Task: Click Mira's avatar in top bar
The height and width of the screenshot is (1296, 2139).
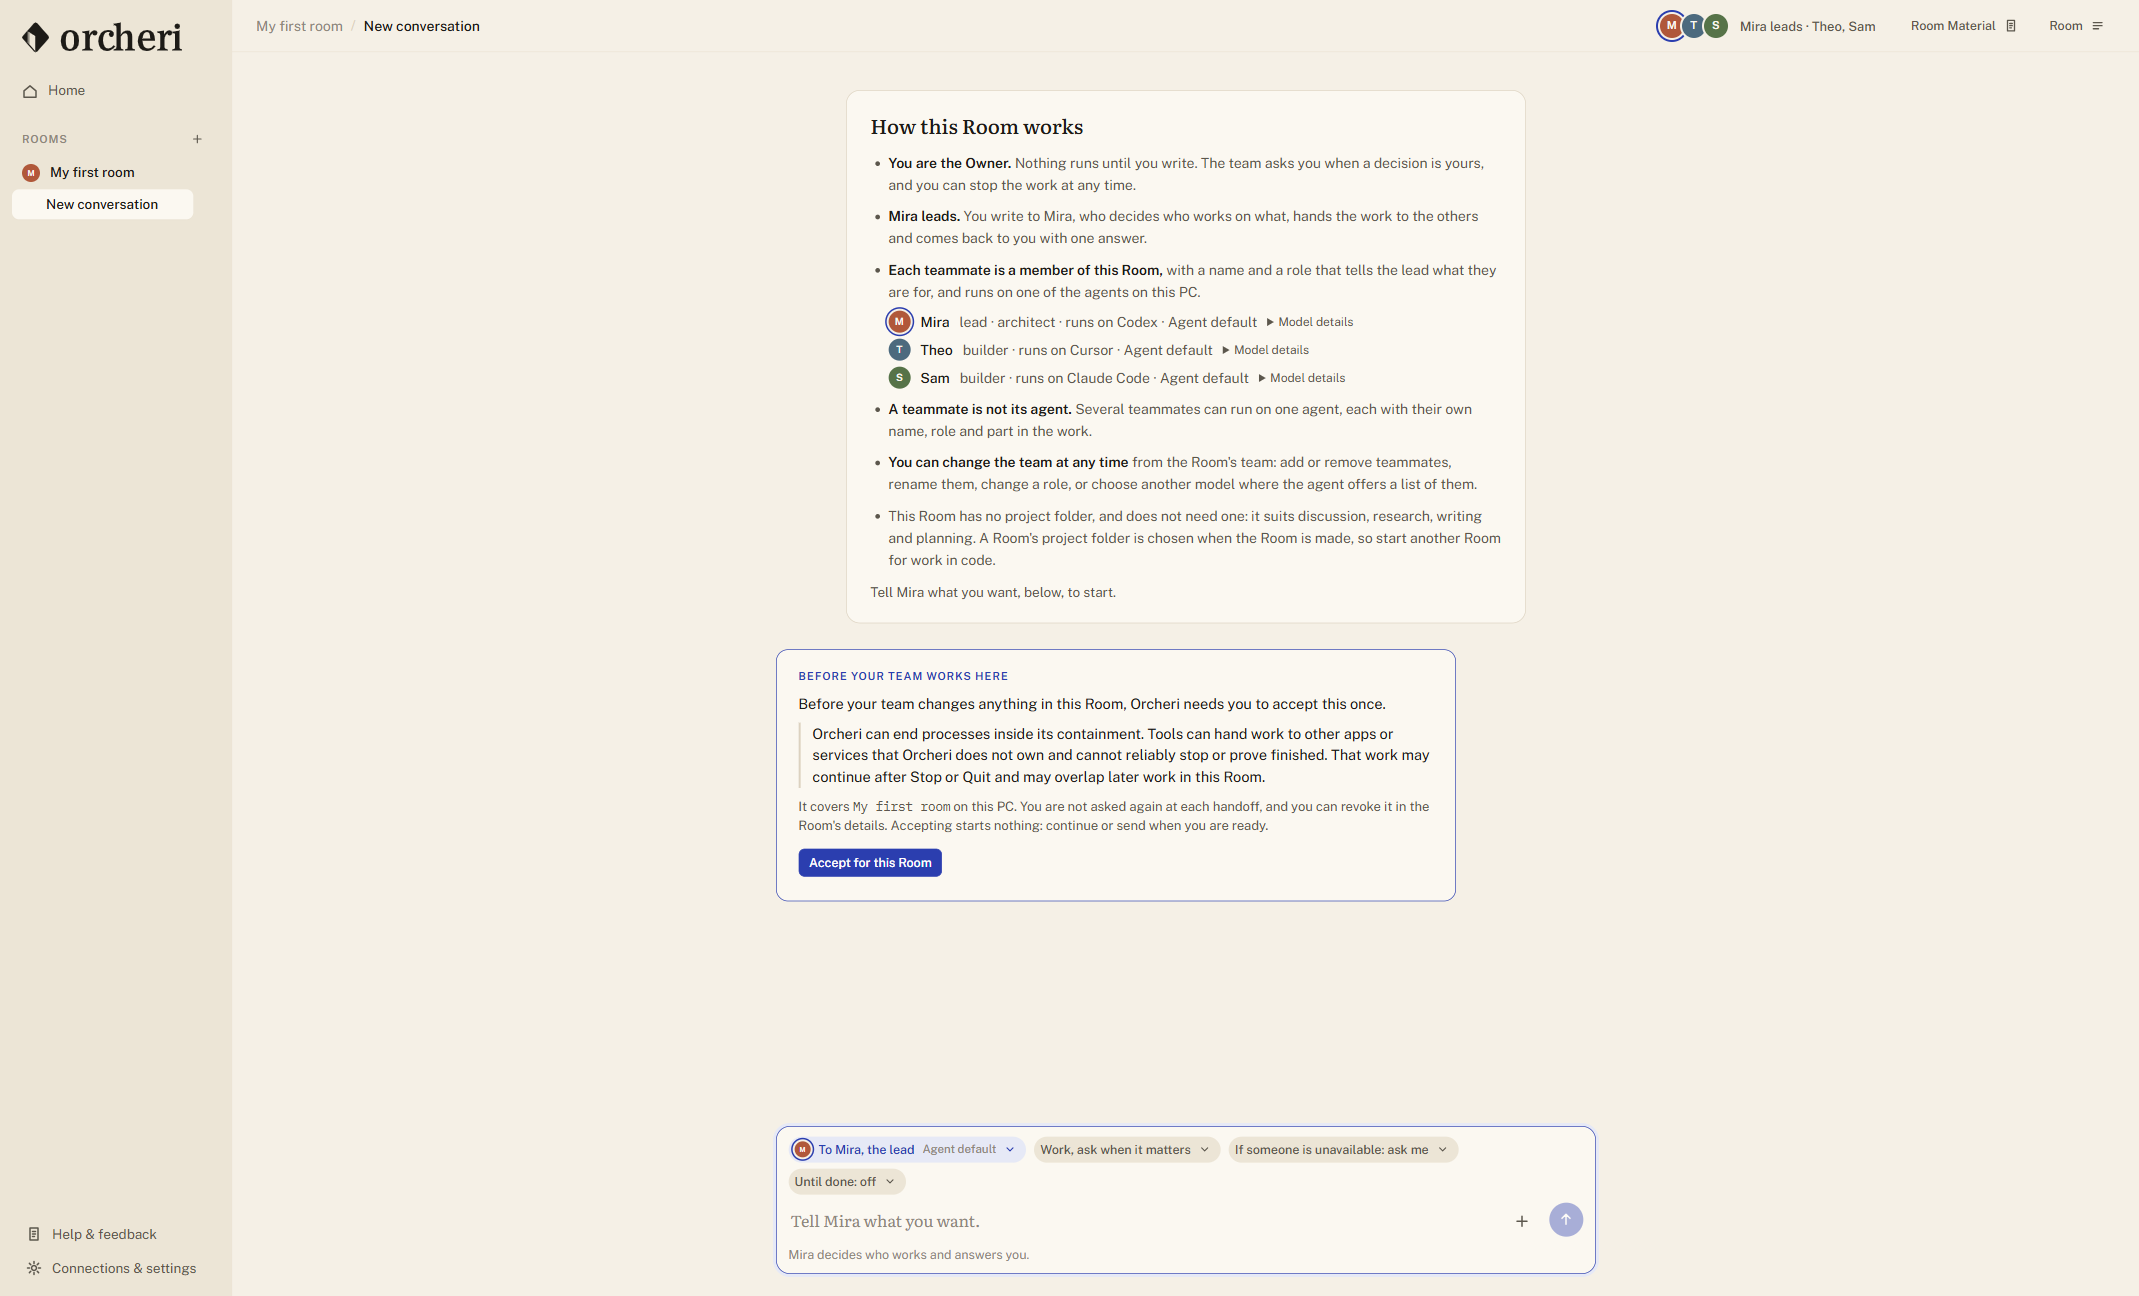Action: coord(1671,26)
